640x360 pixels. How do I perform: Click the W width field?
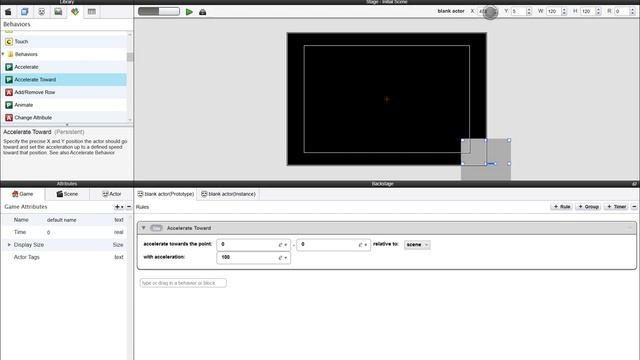553,11
